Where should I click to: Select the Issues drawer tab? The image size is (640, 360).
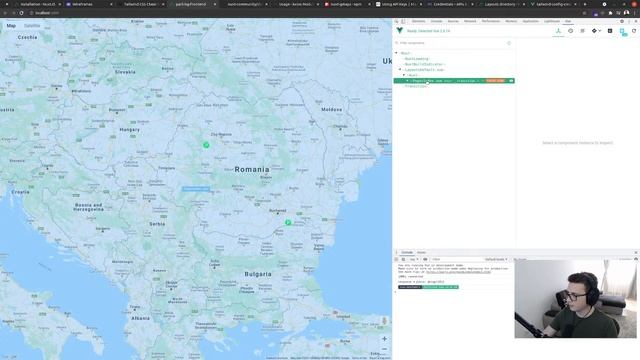[x=421, y=253]
